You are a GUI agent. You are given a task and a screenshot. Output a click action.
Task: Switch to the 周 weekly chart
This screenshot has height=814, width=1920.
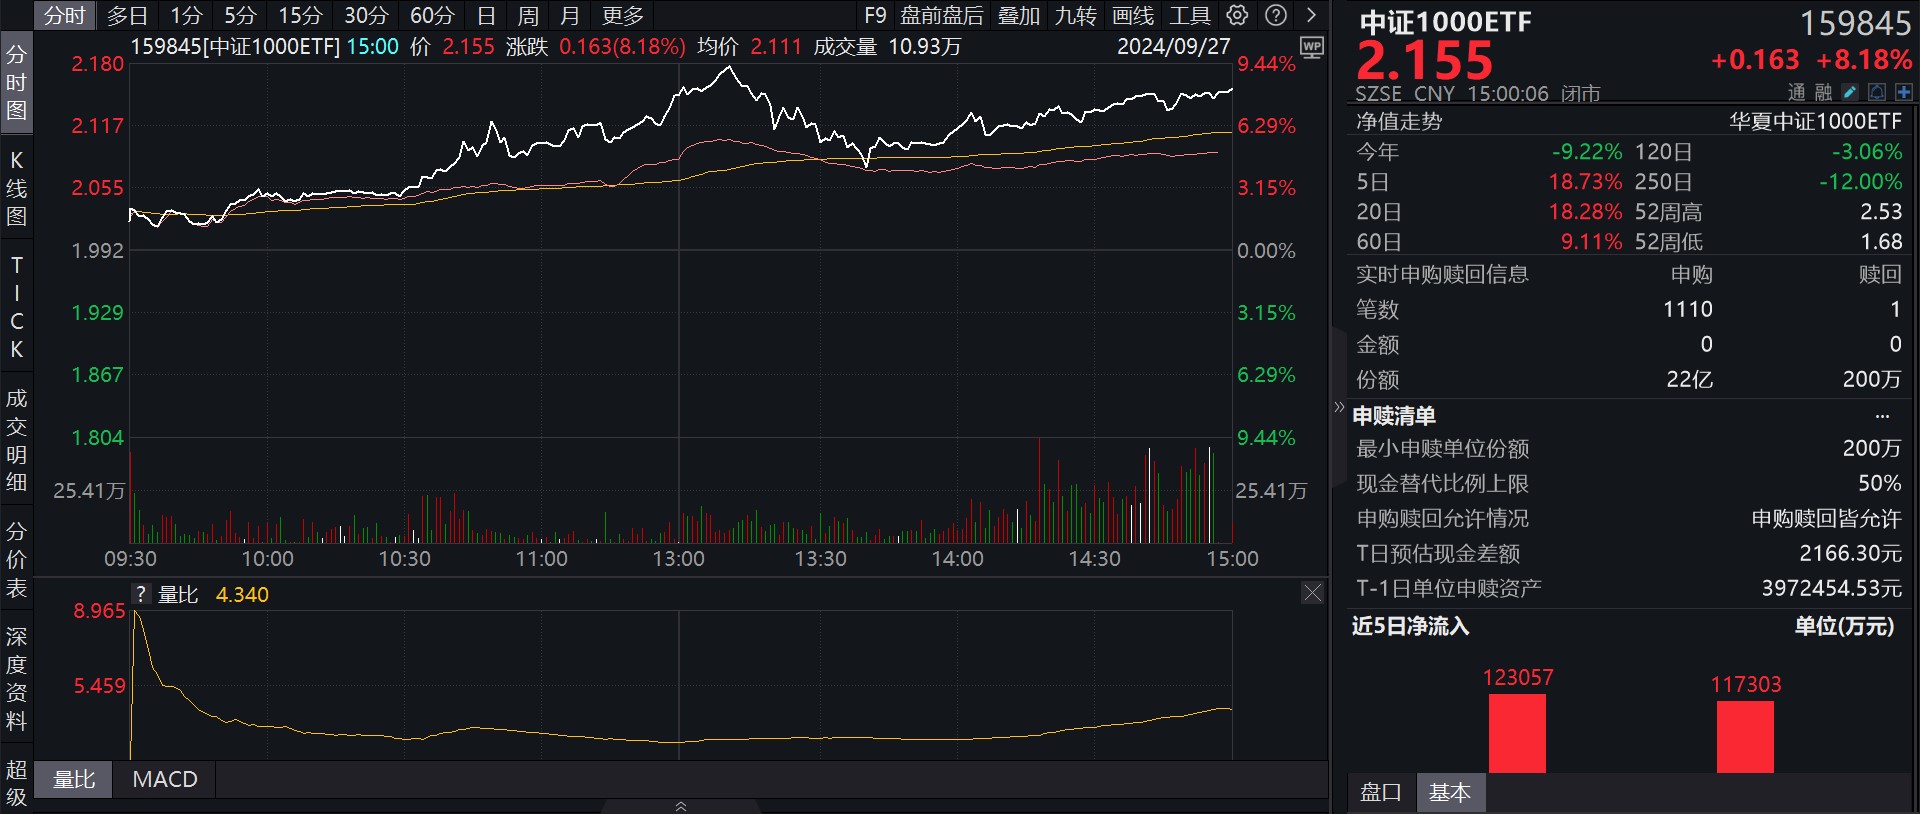click(528, 16)
